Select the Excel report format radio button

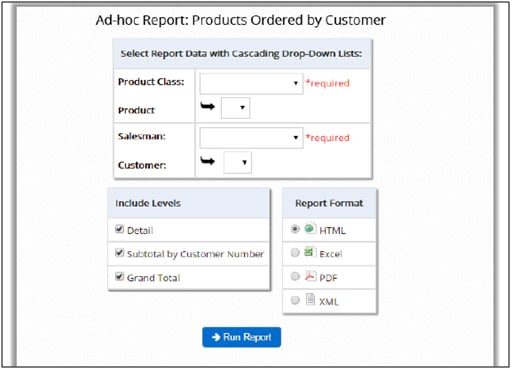point(295,253)
